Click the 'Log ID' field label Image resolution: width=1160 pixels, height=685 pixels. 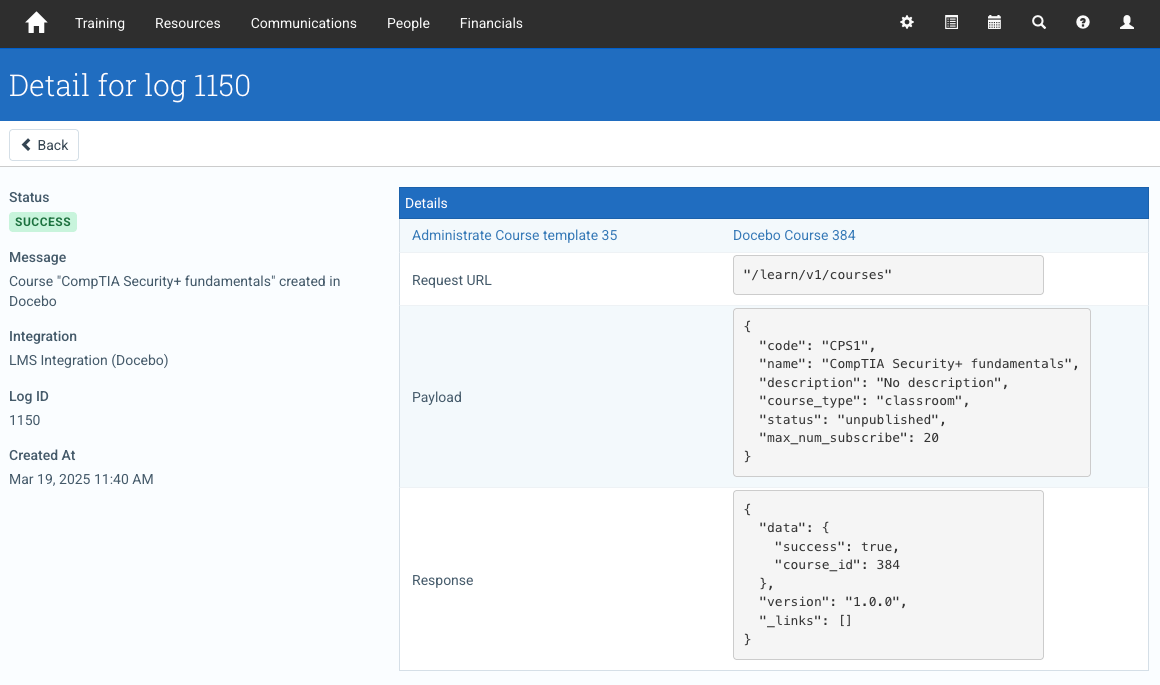tap(29, 397)
